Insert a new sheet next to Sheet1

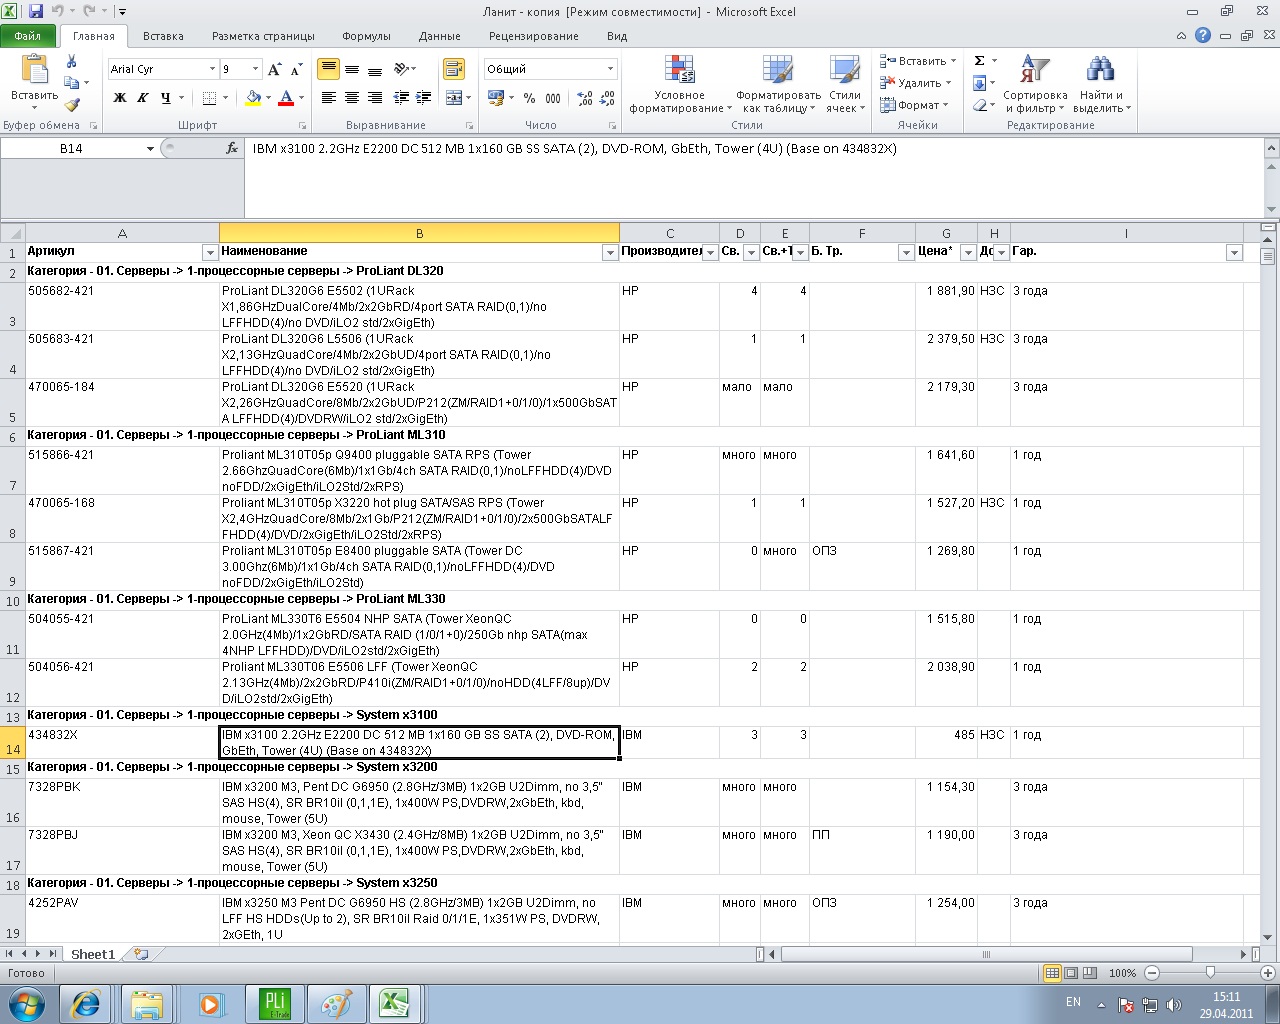[141, 954]
